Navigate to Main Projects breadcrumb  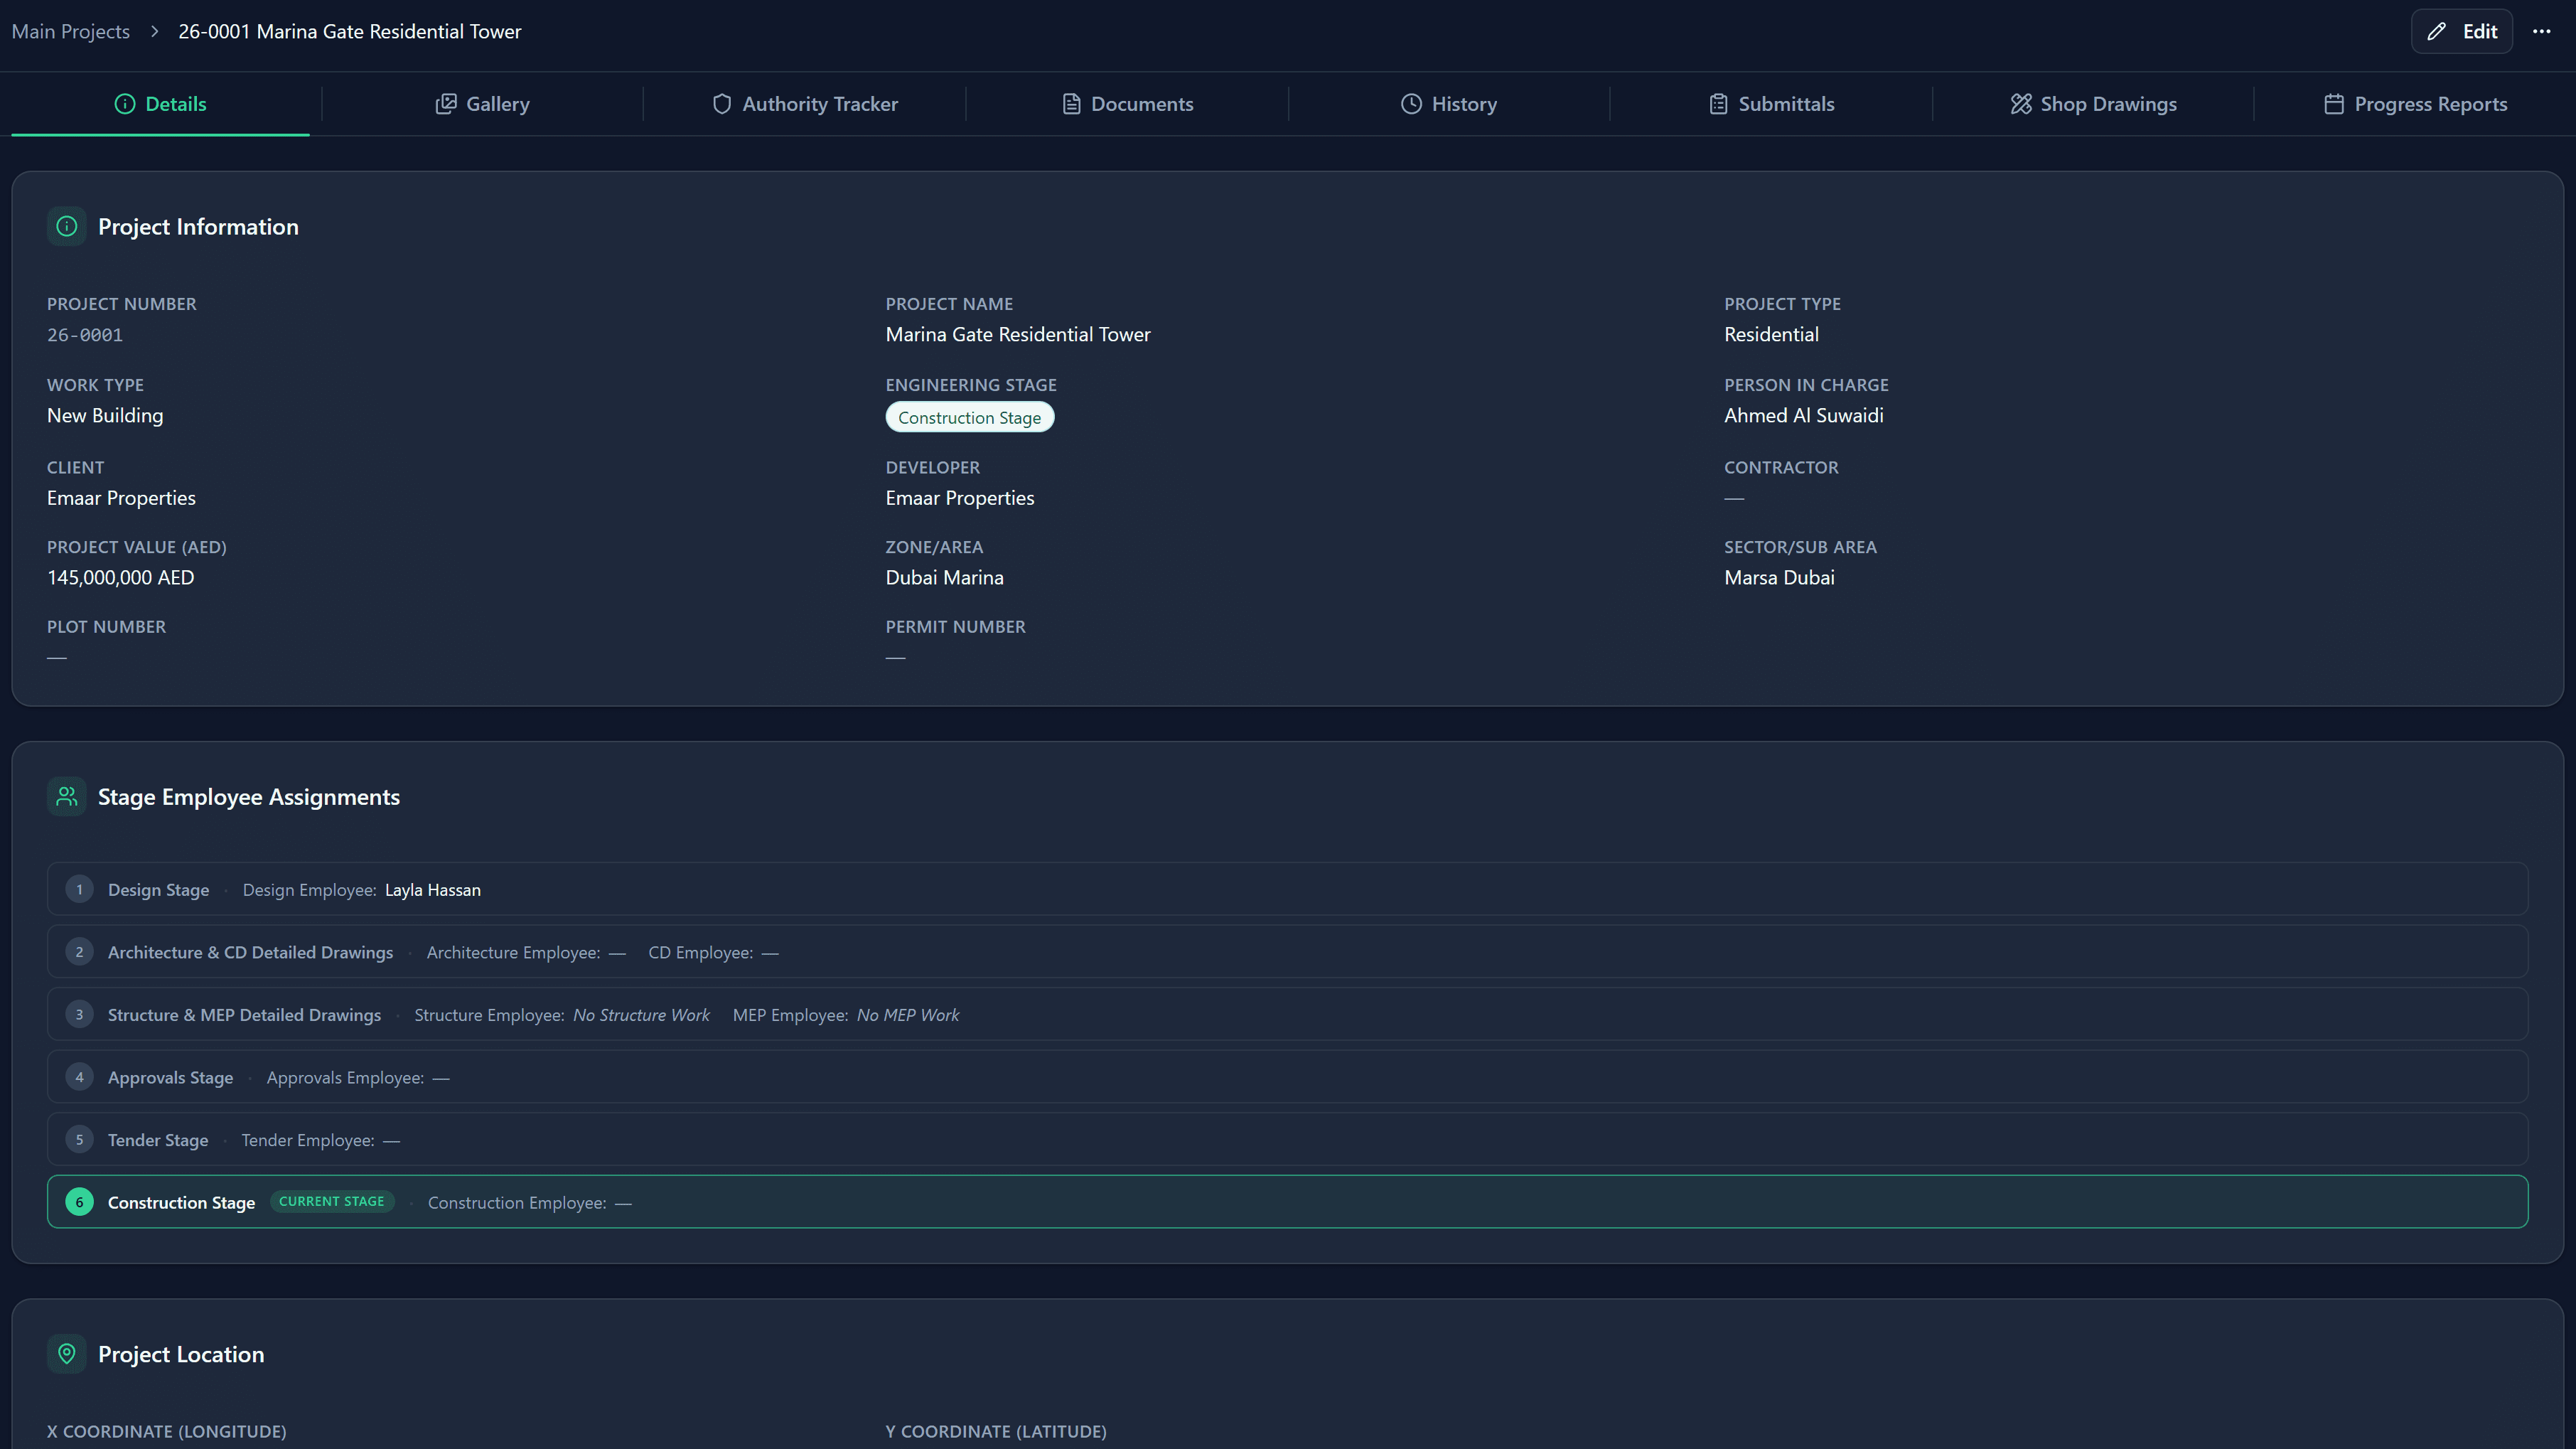[71, 32]
